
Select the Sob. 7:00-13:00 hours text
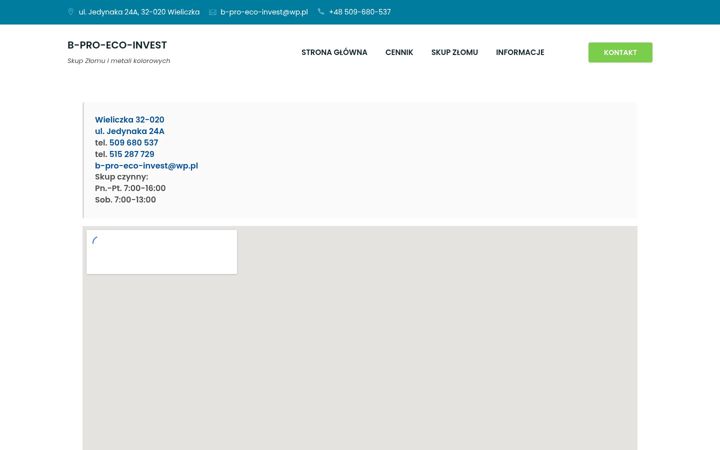pos(125,200)
